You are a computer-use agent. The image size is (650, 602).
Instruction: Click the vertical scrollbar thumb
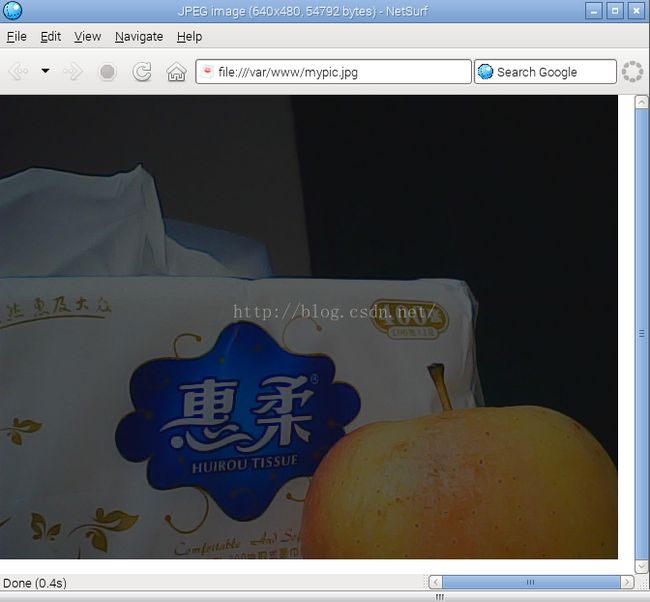tap(641, 334)
